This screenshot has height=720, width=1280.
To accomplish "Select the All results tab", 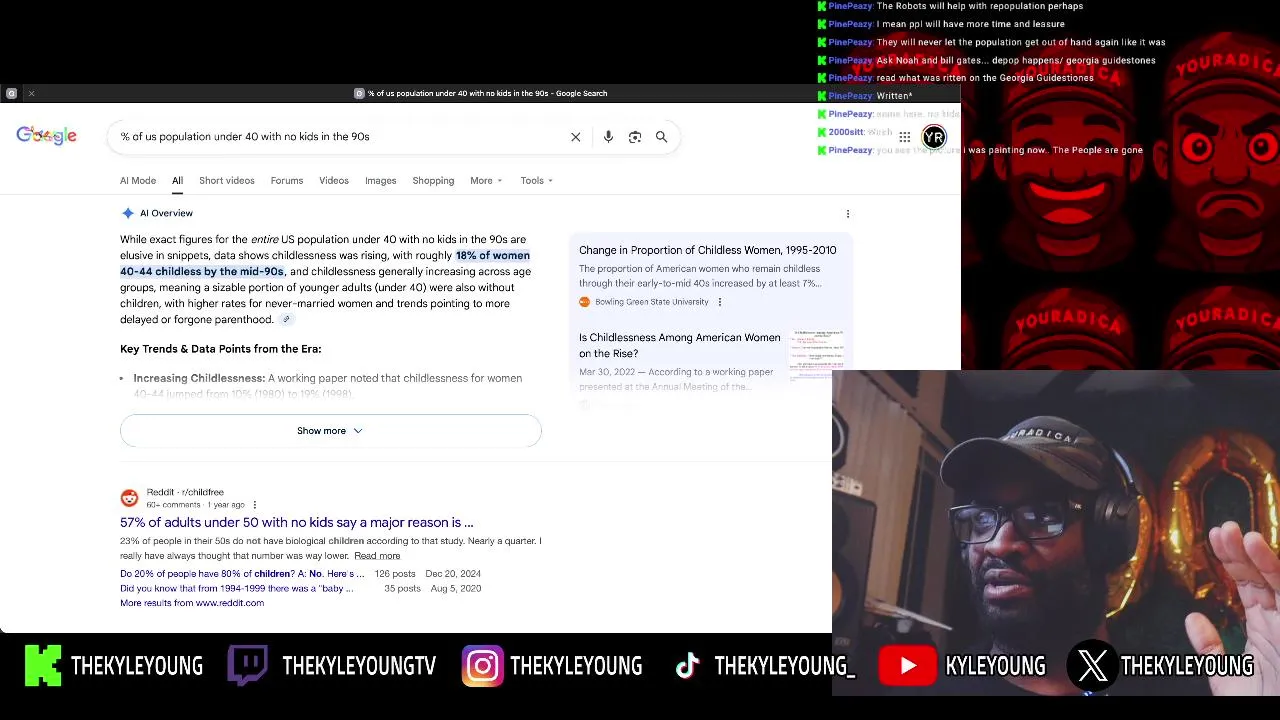I will [x=177, y=181].
